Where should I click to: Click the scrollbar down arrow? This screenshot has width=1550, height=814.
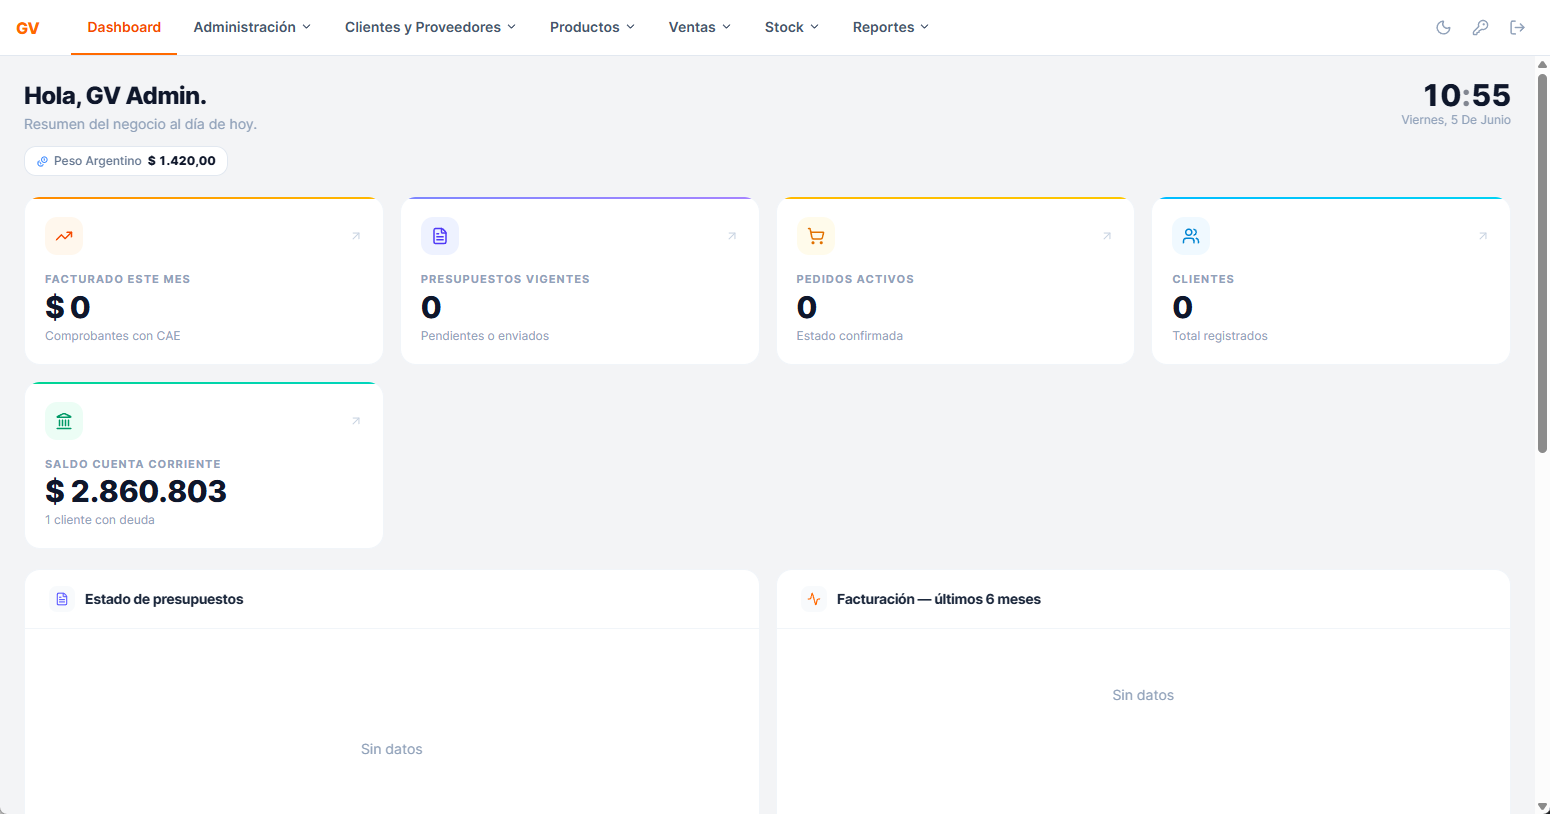pos(1542,806)
